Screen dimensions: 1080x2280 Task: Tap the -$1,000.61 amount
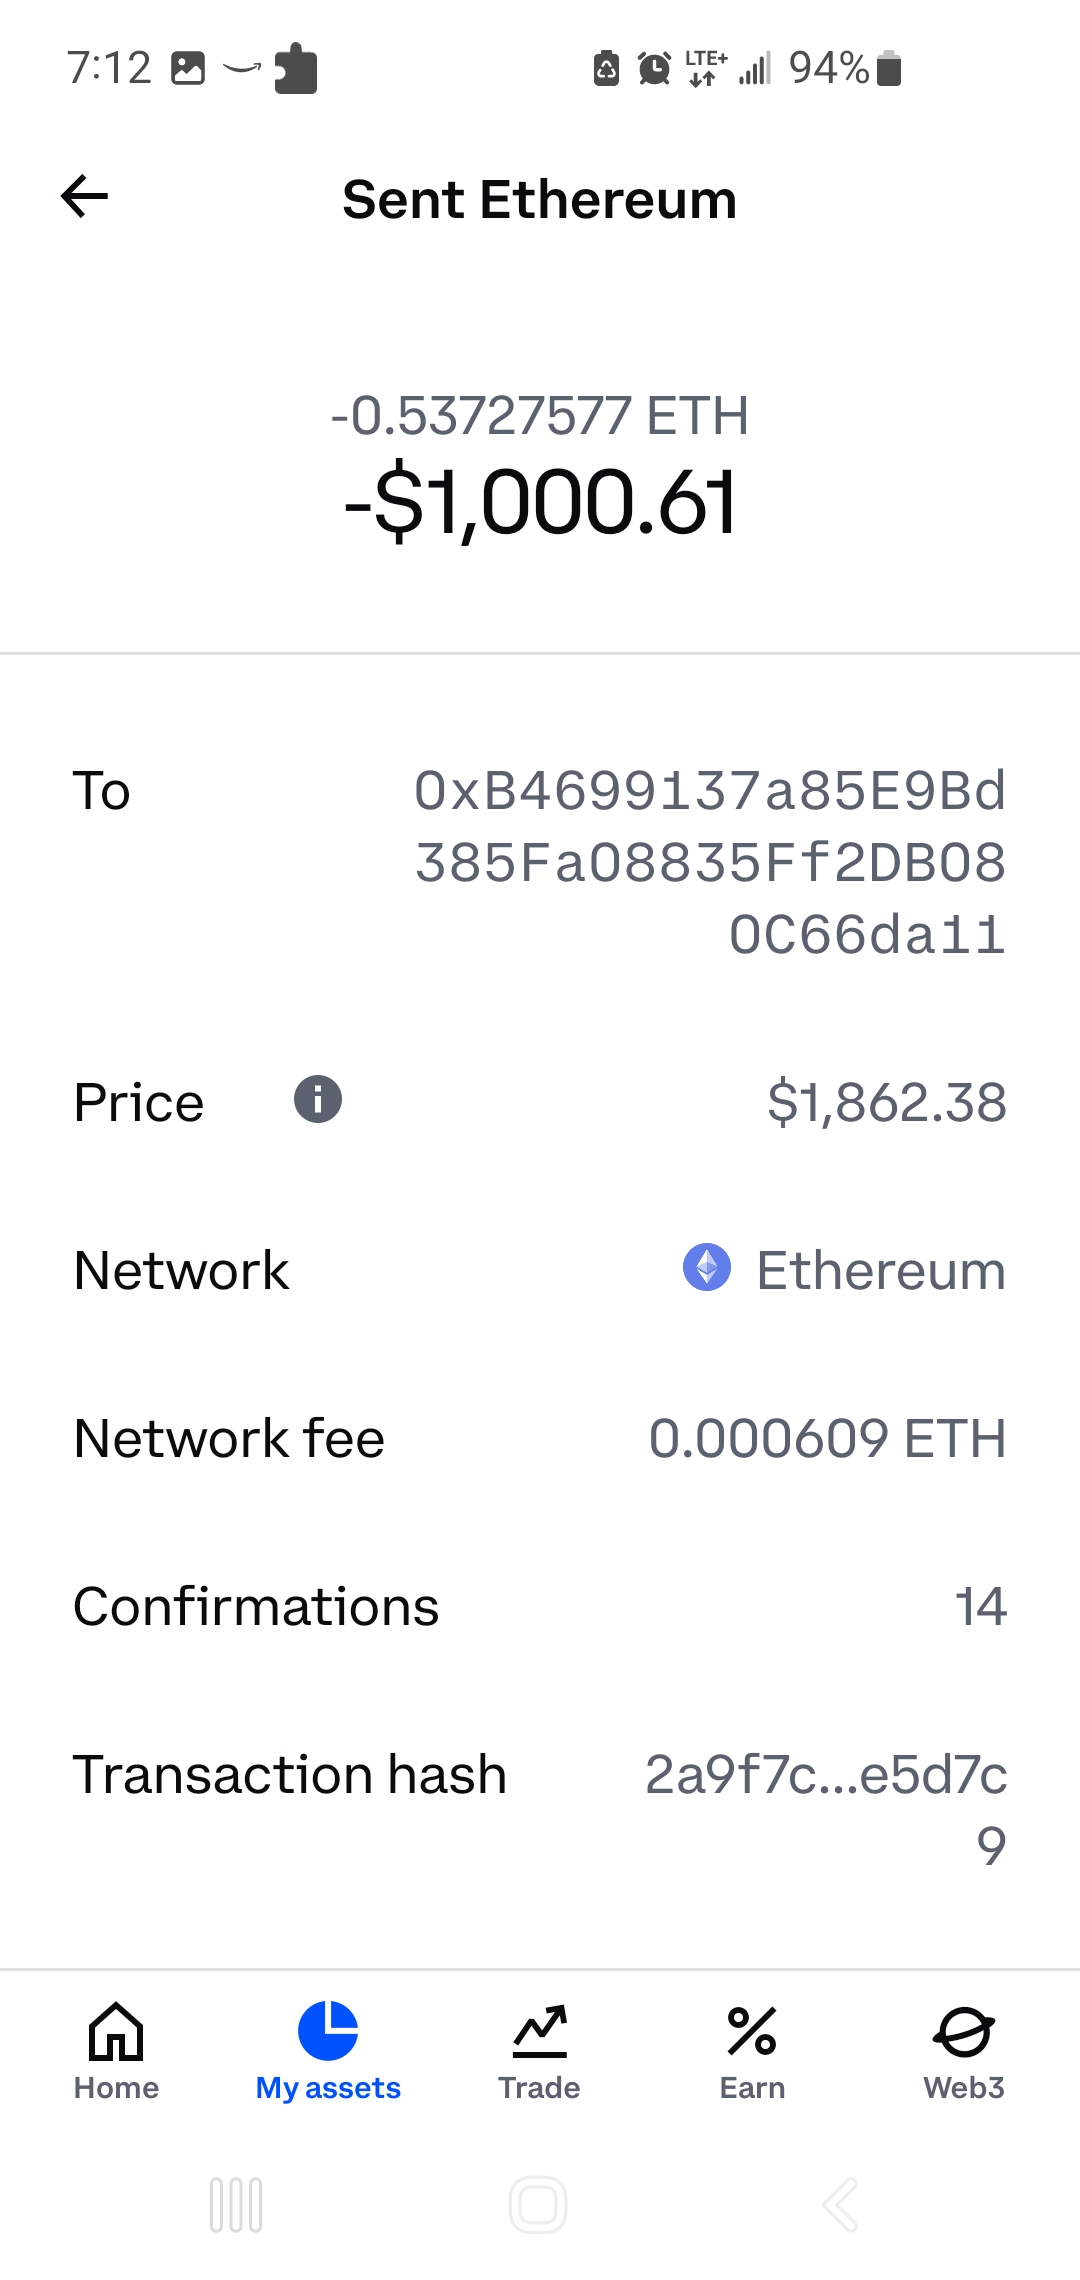point(540,503)
